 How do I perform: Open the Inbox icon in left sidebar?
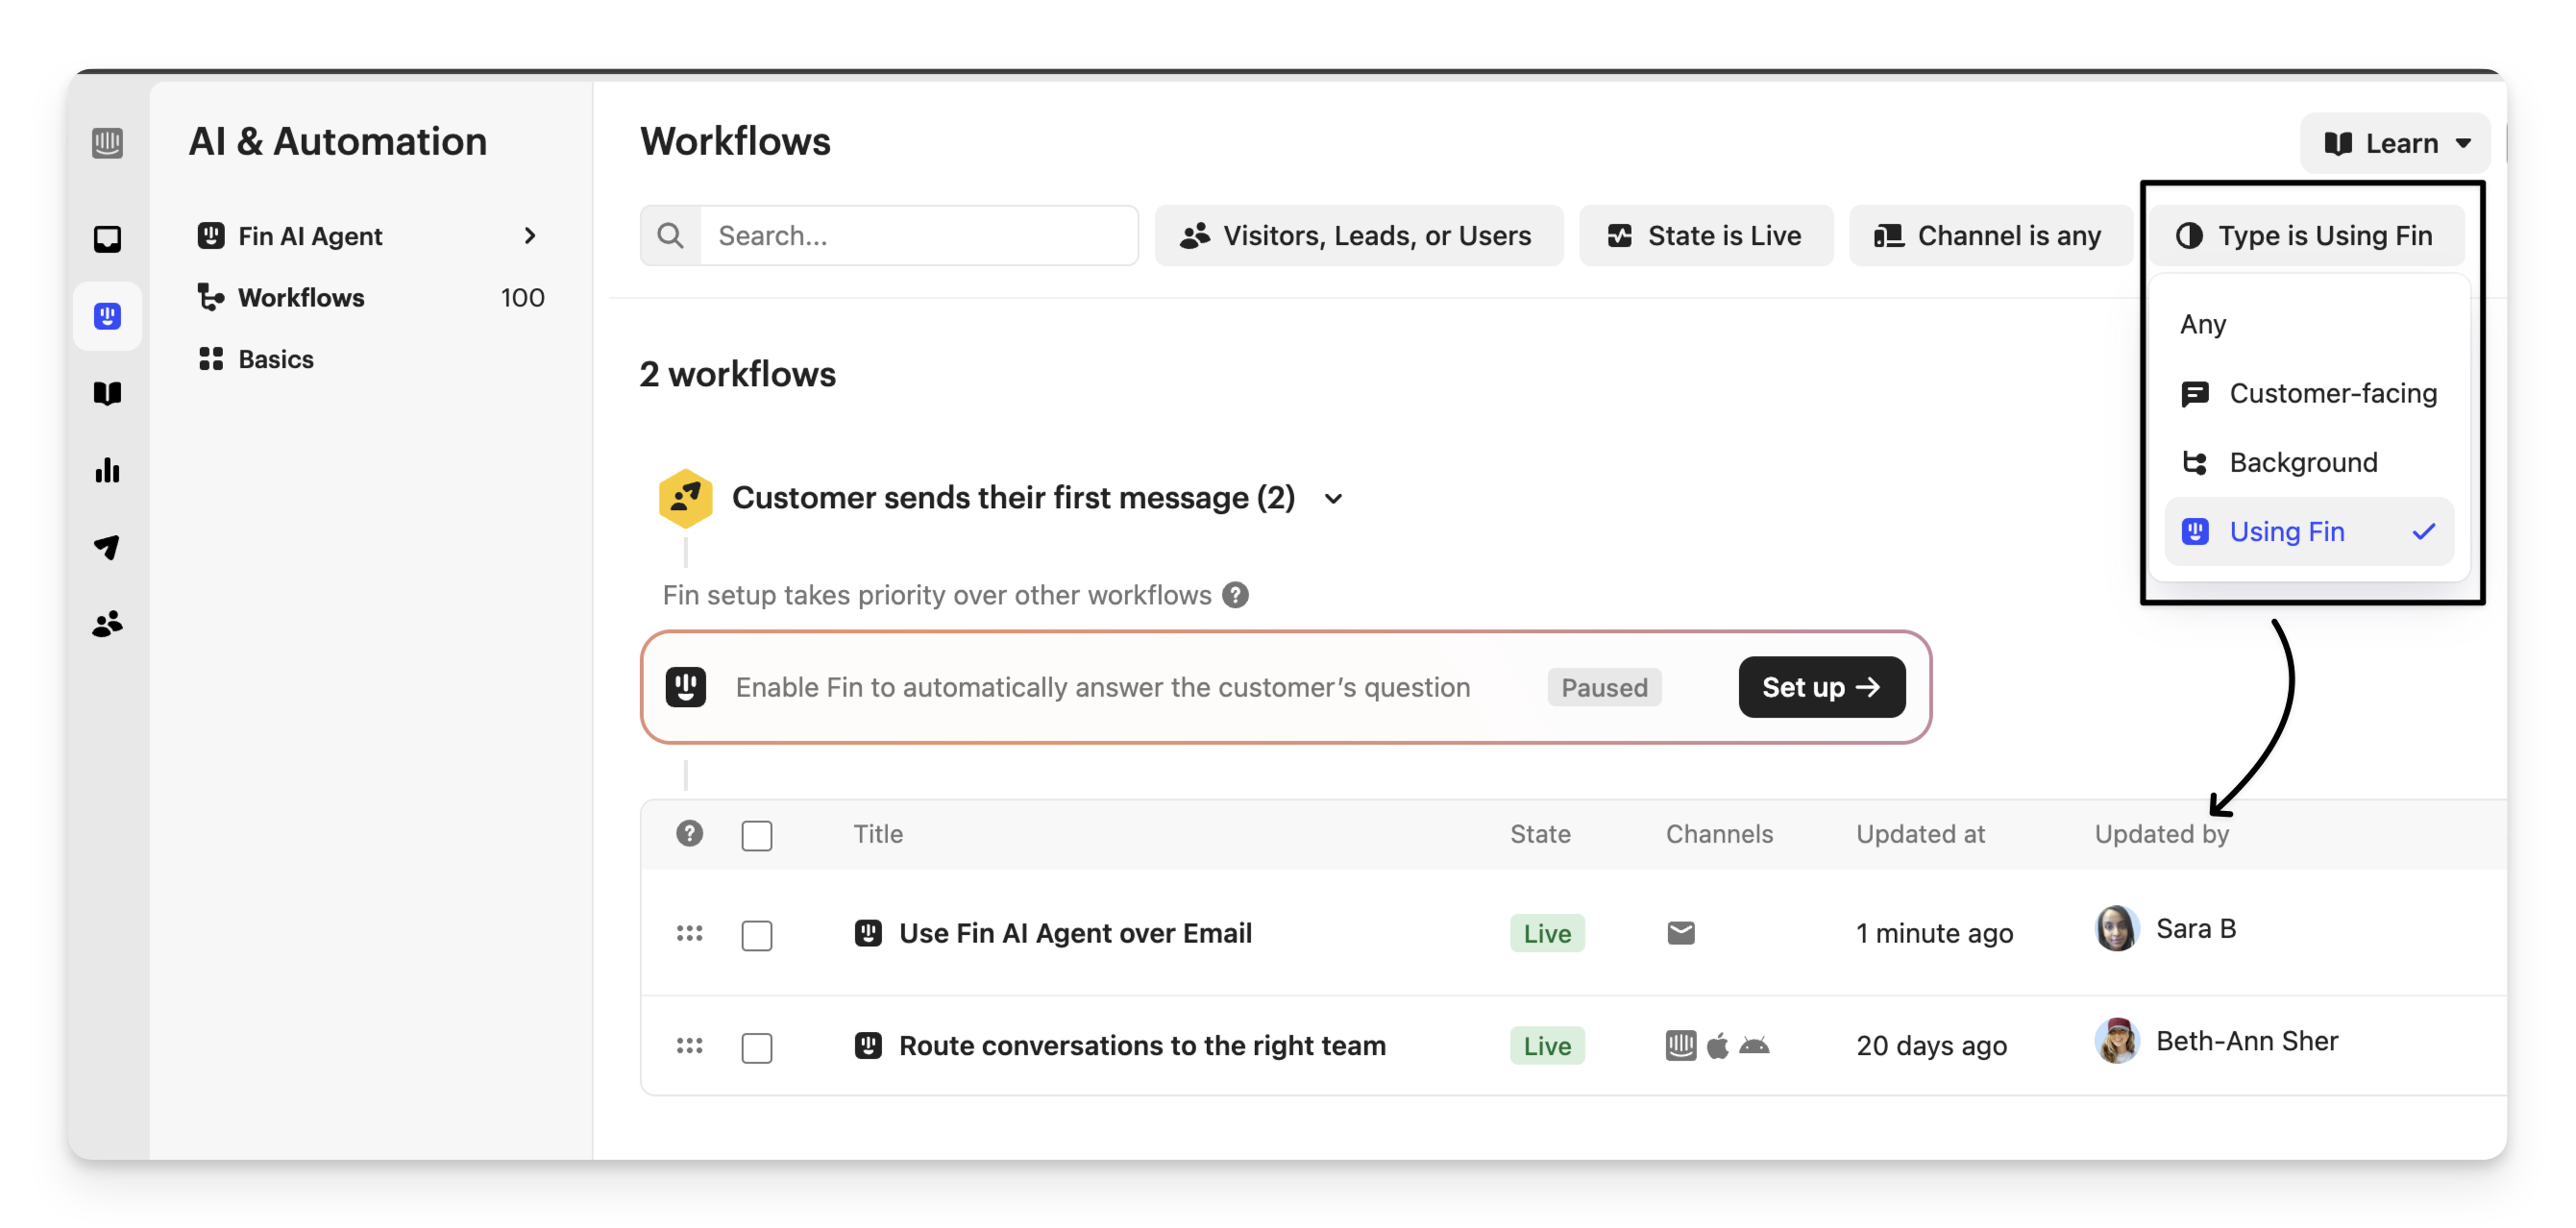107,239
